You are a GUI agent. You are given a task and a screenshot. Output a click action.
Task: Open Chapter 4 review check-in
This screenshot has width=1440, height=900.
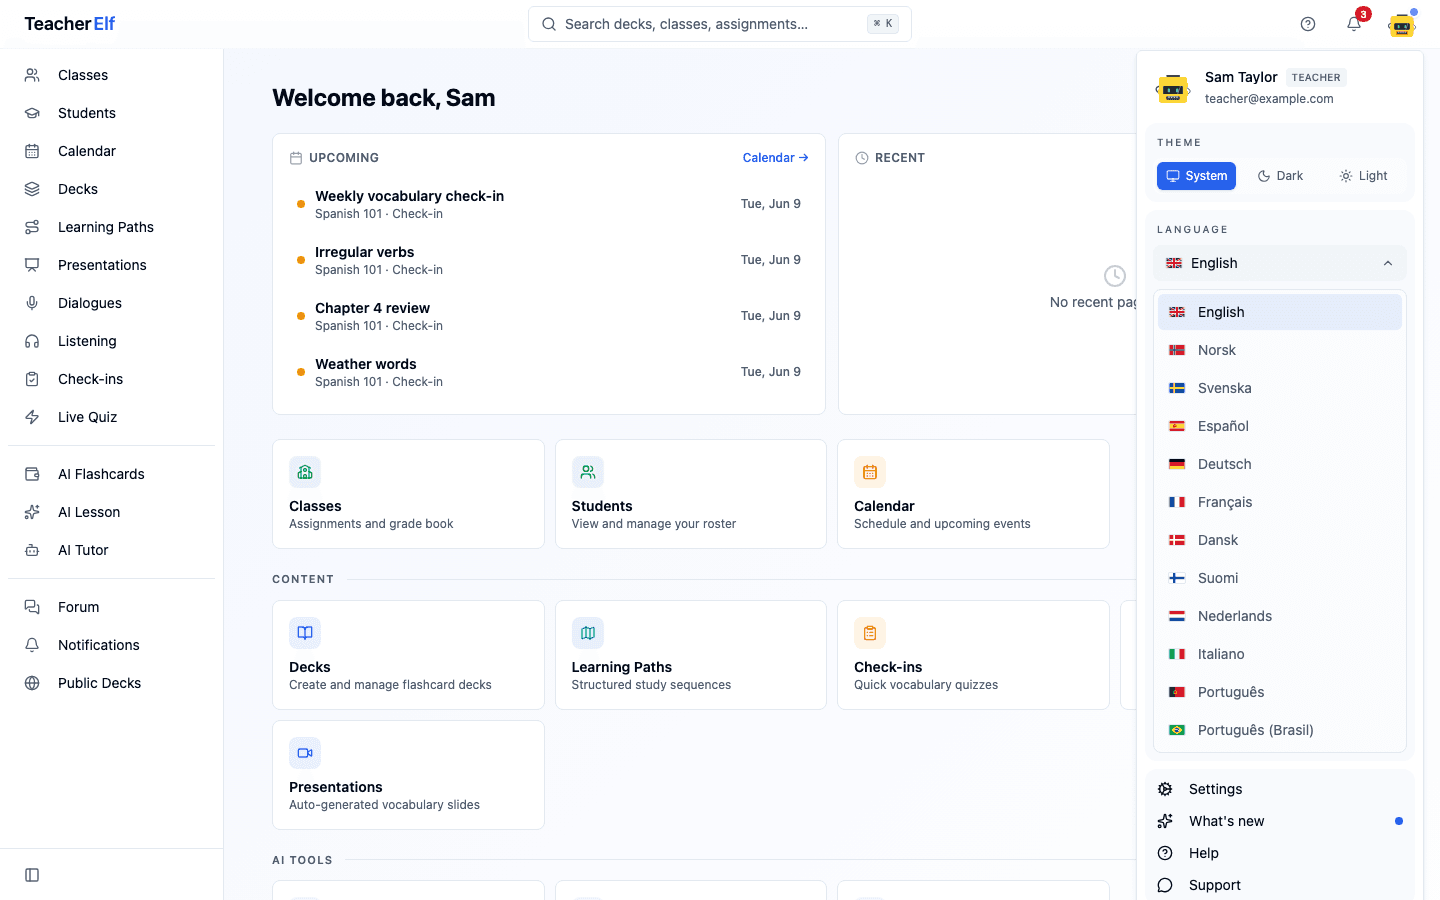[549, 316]
